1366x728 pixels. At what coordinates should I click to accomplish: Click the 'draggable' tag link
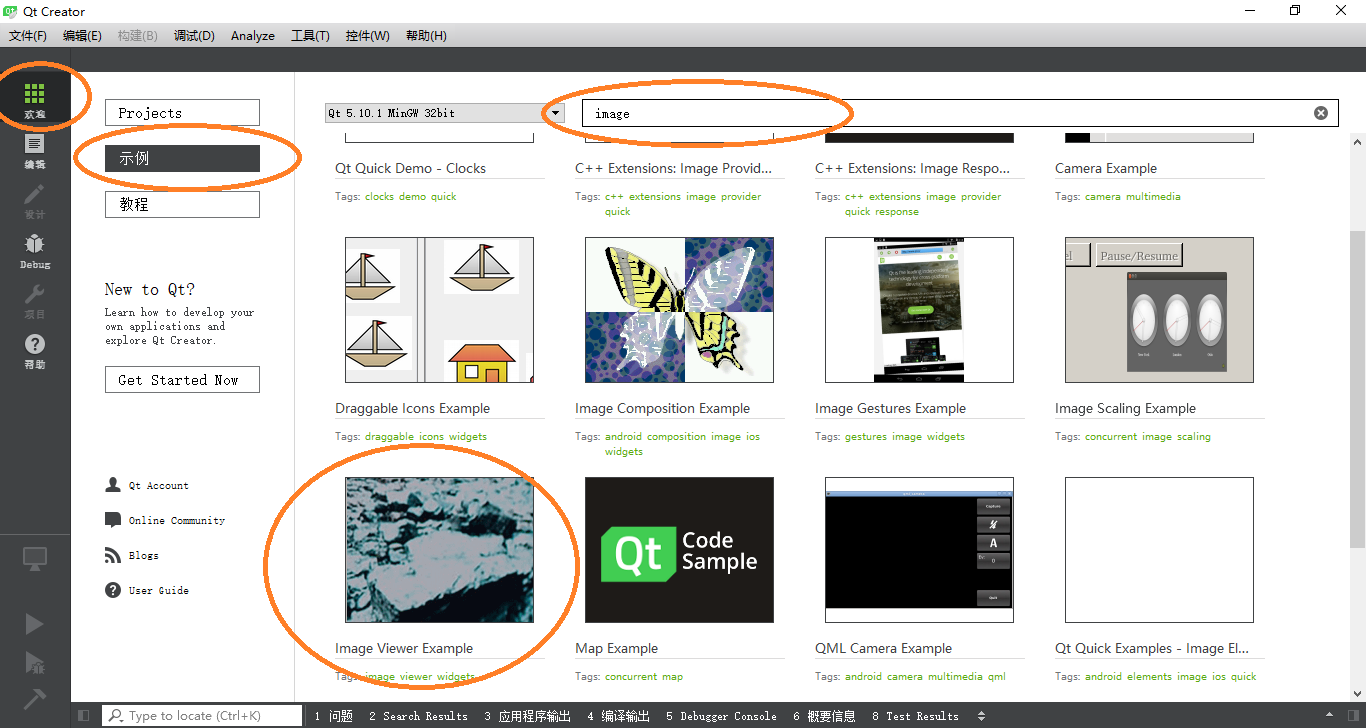389,437
